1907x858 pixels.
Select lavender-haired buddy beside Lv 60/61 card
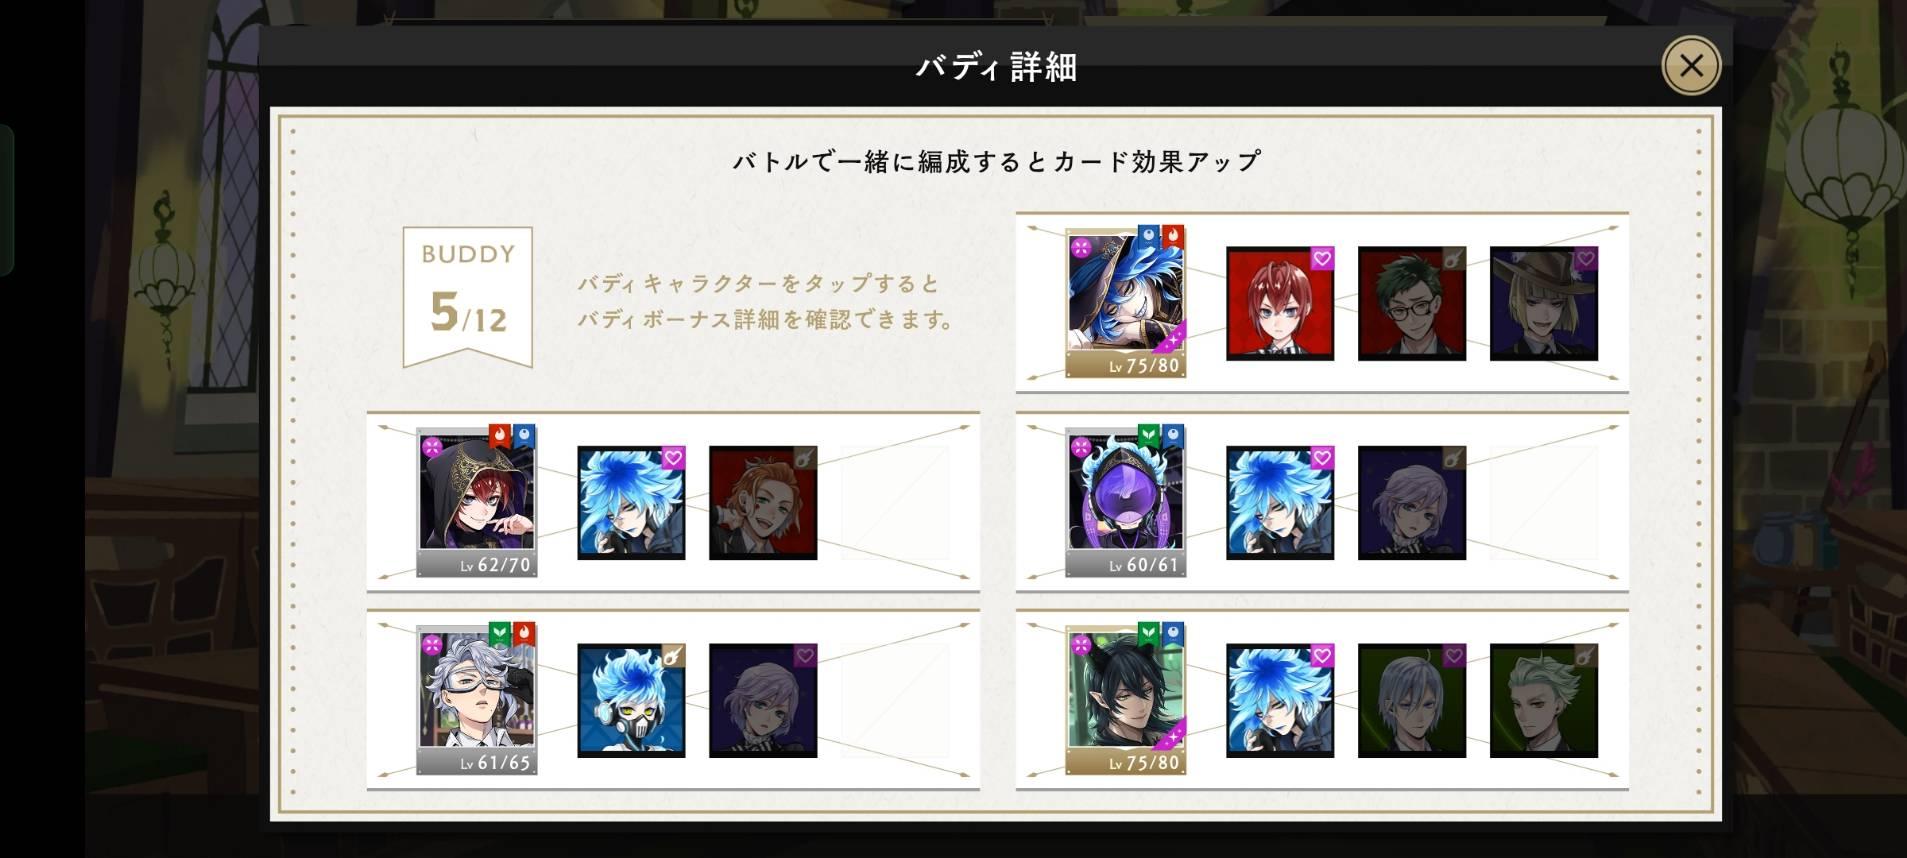(1412, 503)
